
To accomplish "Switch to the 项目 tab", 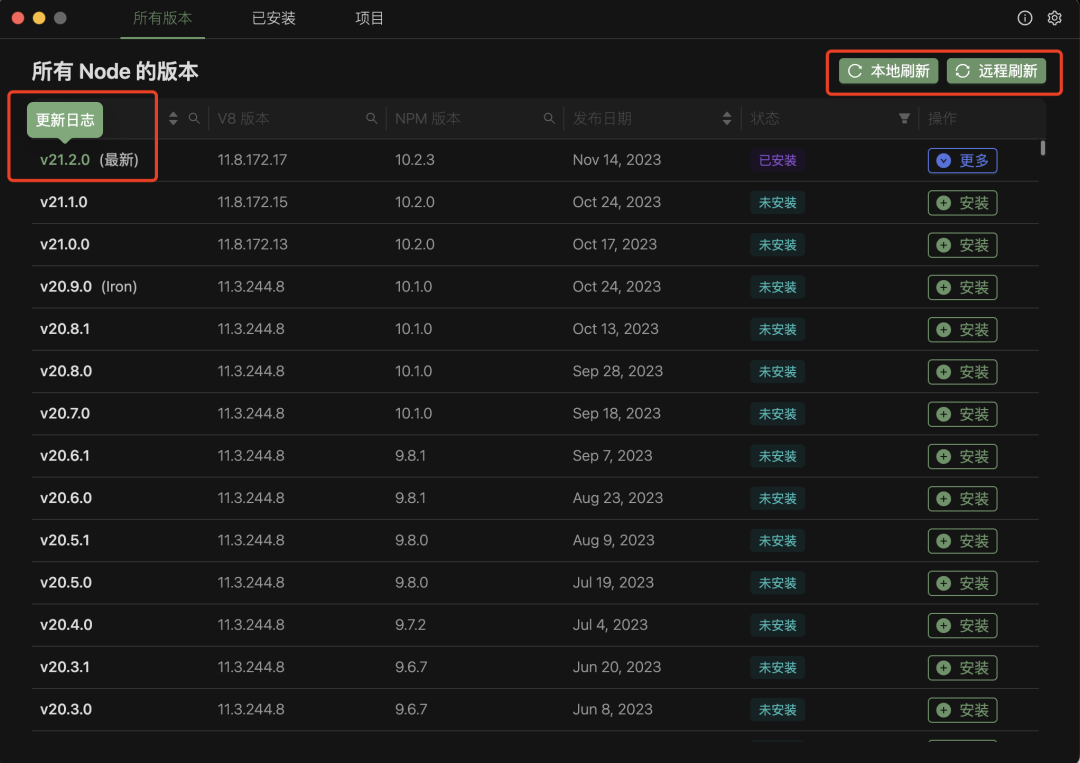I will (369, 19).
